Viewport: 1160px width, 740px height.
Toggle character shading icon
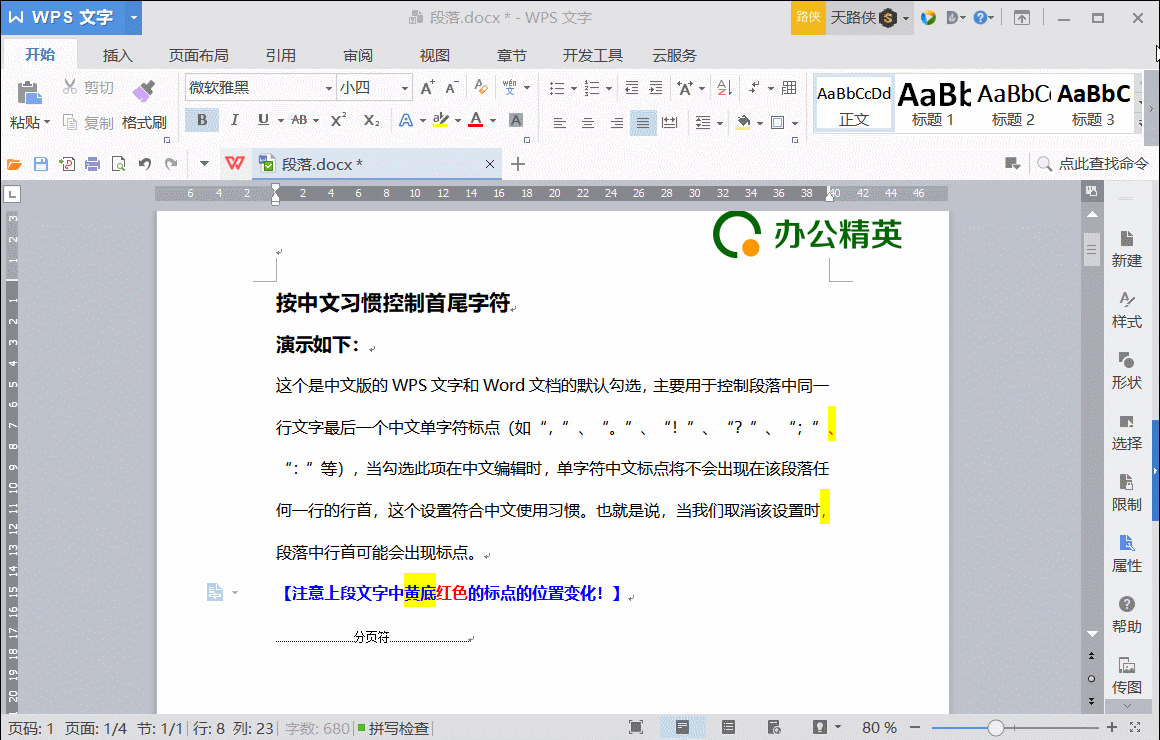(x=516, y=120)
